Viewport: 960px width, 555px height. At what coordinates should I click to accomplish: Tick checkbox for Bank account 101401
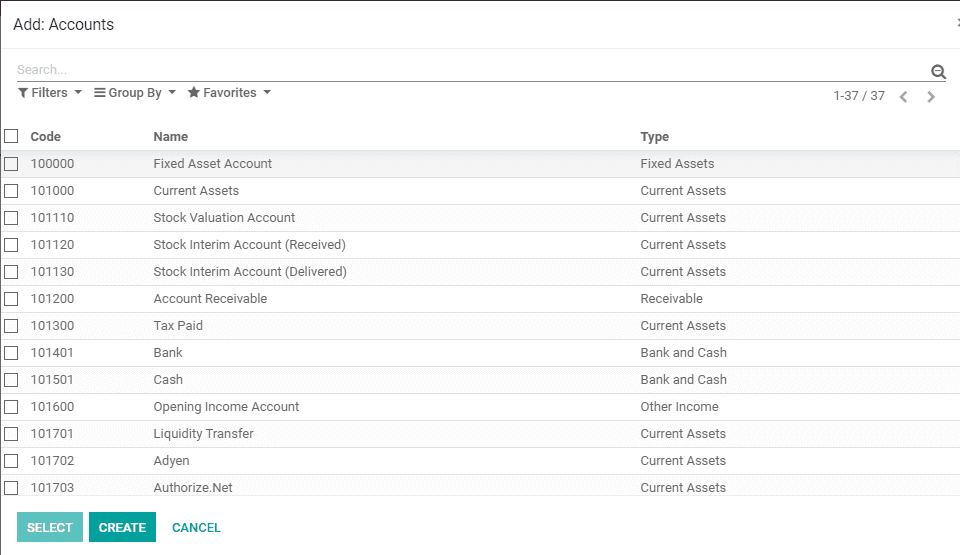[x=11, y=353]
